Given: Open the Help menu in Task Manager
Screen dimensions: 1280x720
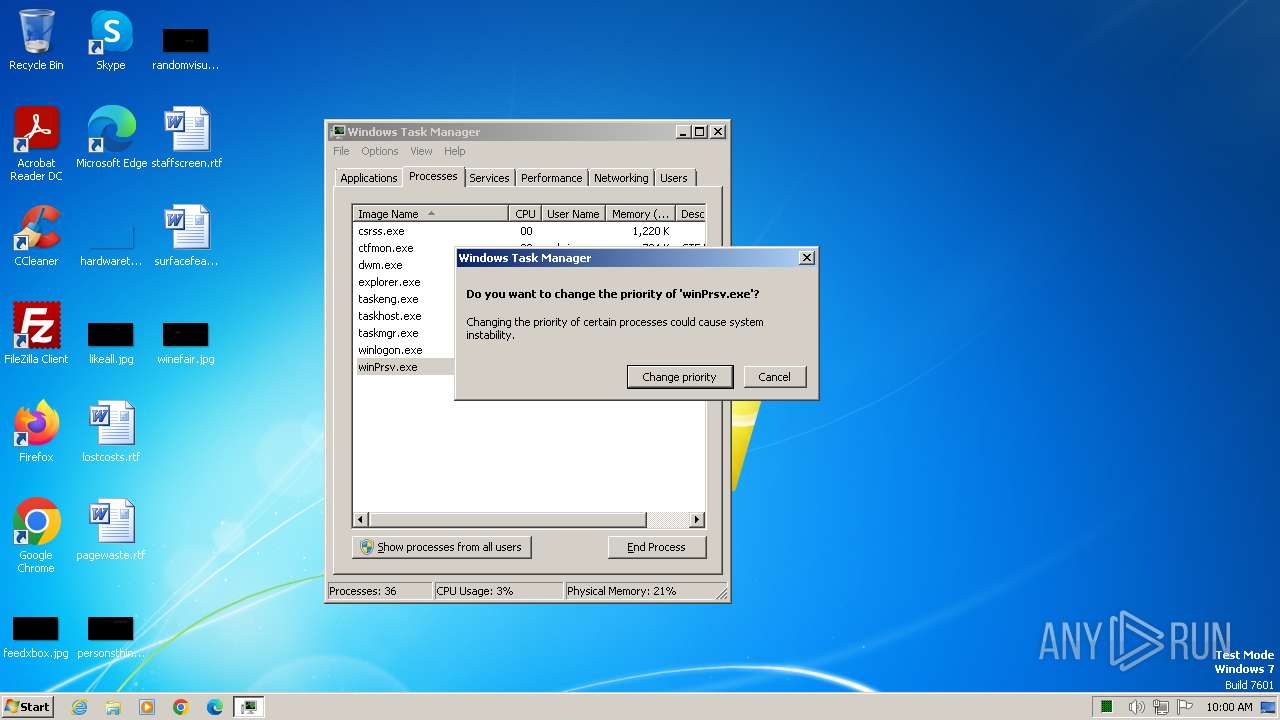Looking at the screenshot, I should point(455,151).
